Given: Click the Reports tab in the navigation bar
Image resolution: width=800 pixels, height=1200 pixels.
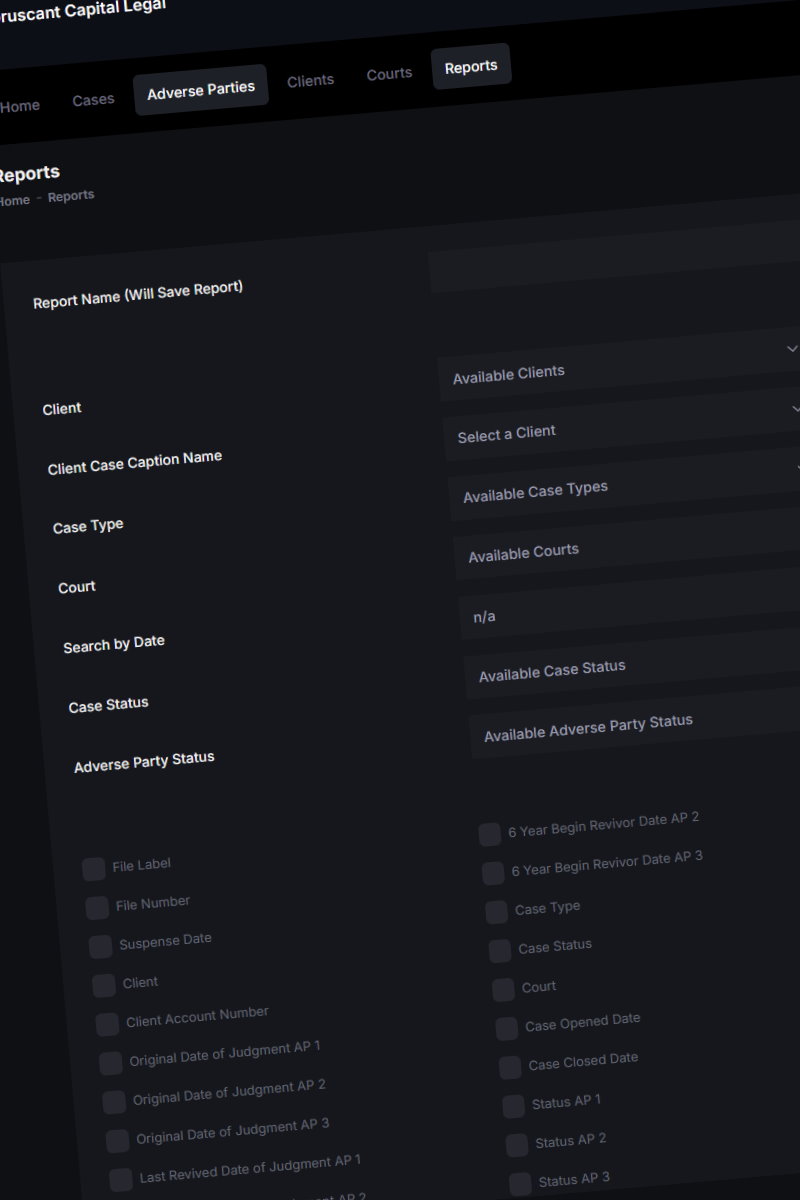Looking at the screenshot, I should coord(471,66).
